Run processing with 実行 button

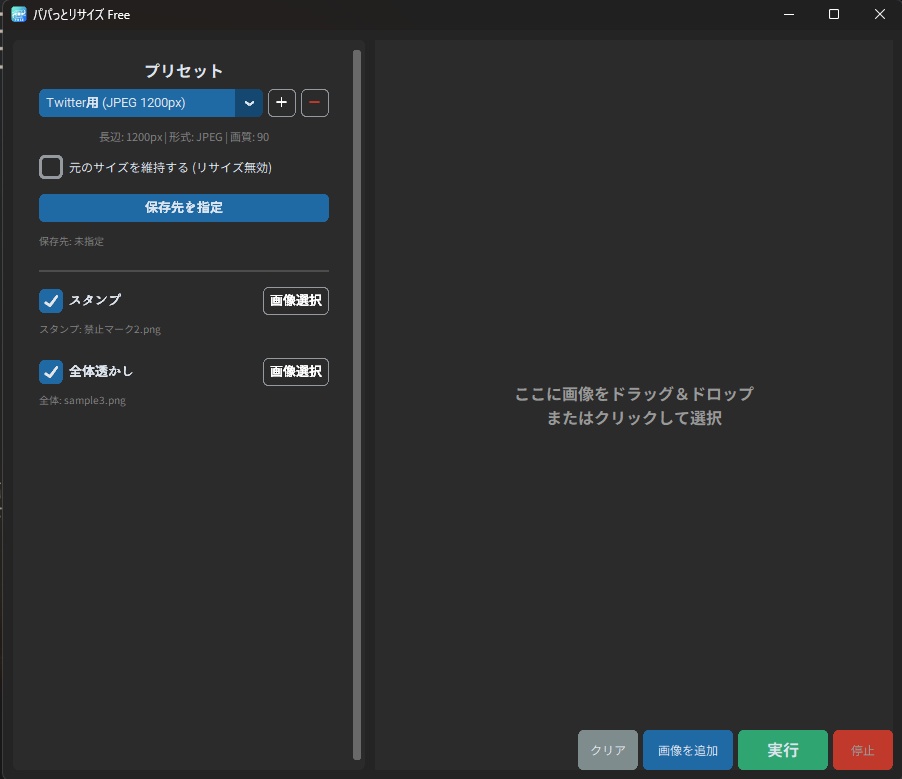pos(783,750)
